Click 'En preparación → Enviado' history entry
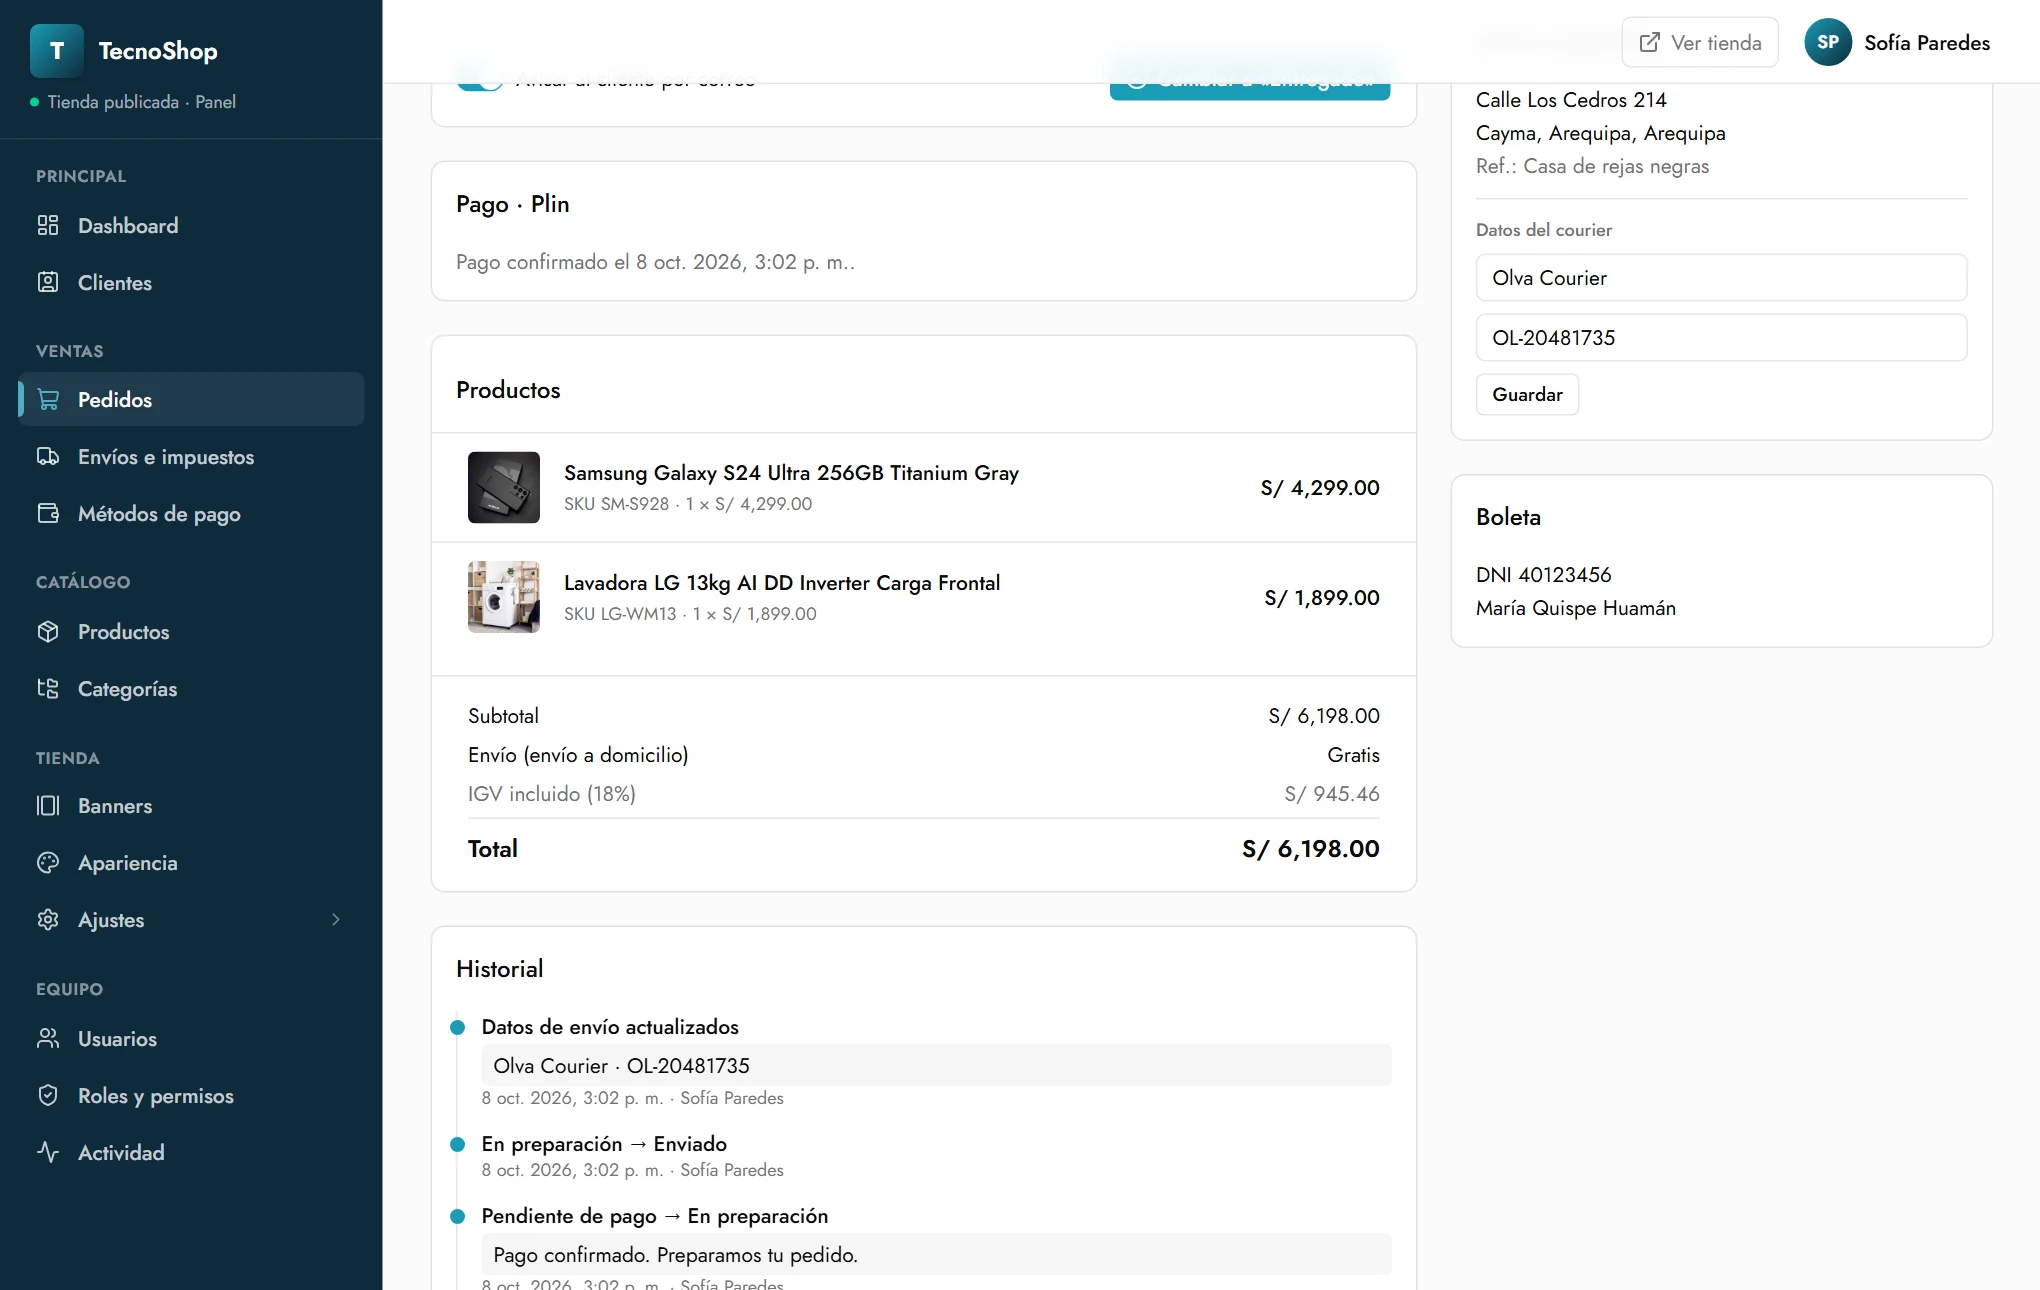The width and height of the screenshot is (2040, 1290). pos(604,1143)
